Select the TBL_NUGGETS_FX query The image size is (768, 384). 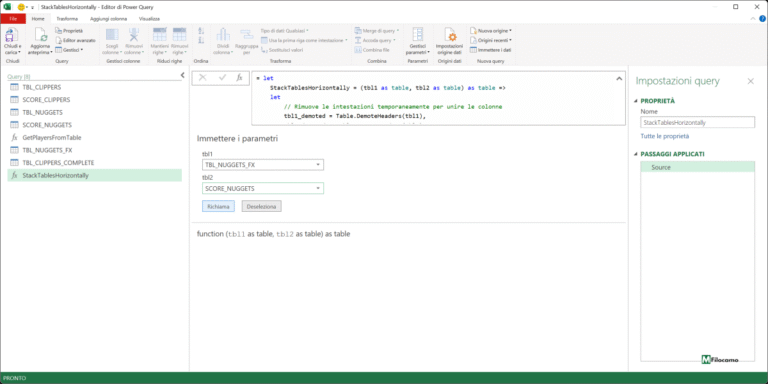point(95,150)
